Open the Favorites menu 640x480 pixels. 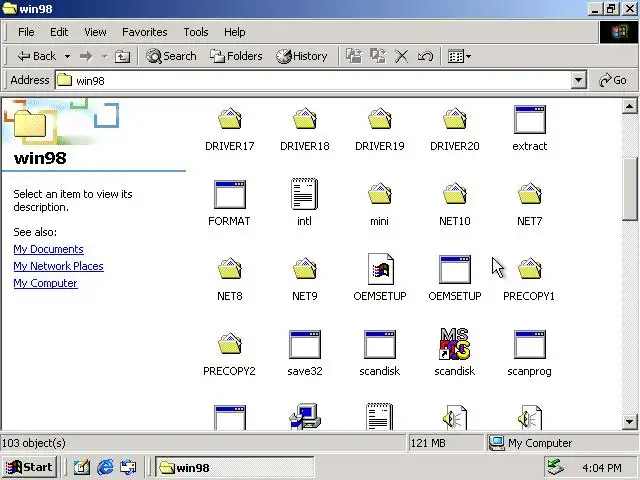pyautogui.click(x=144, y=32)
